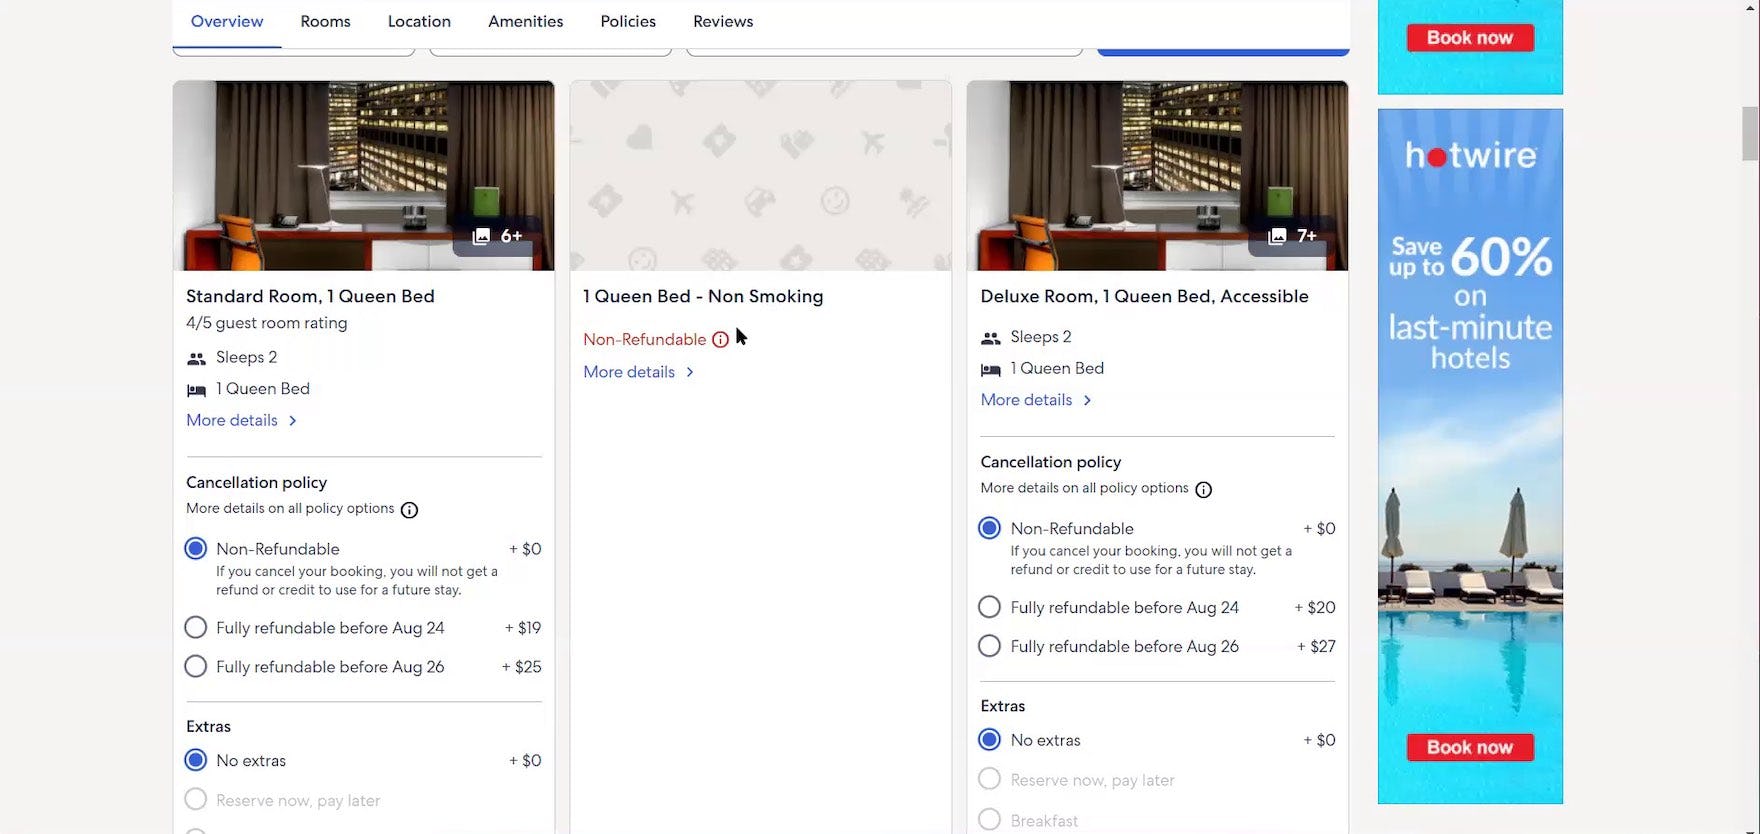Choose Non-Refundable option for Standard Room
This screenshot has width=1760, height=834.
[196, 549]
